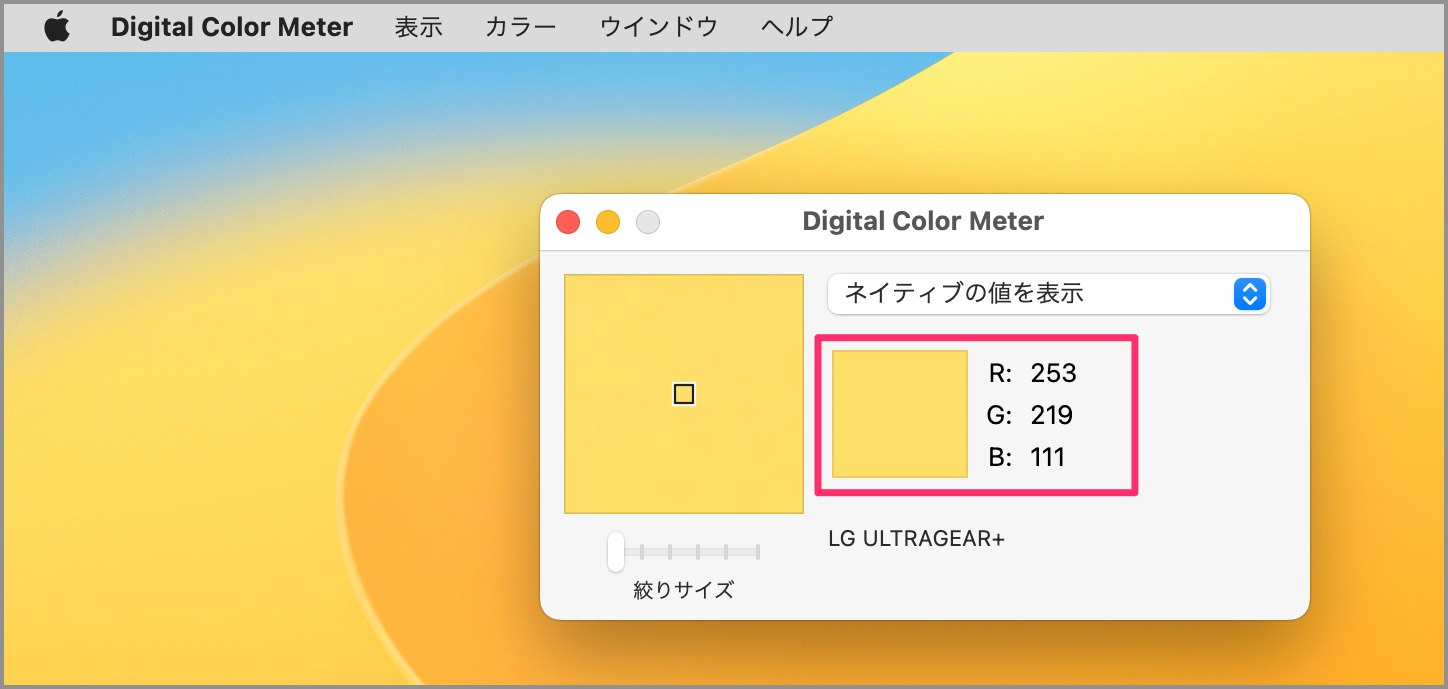1448x689 pixels.
Task: Open the ヘルプ menu
Action: coord(795,26)
